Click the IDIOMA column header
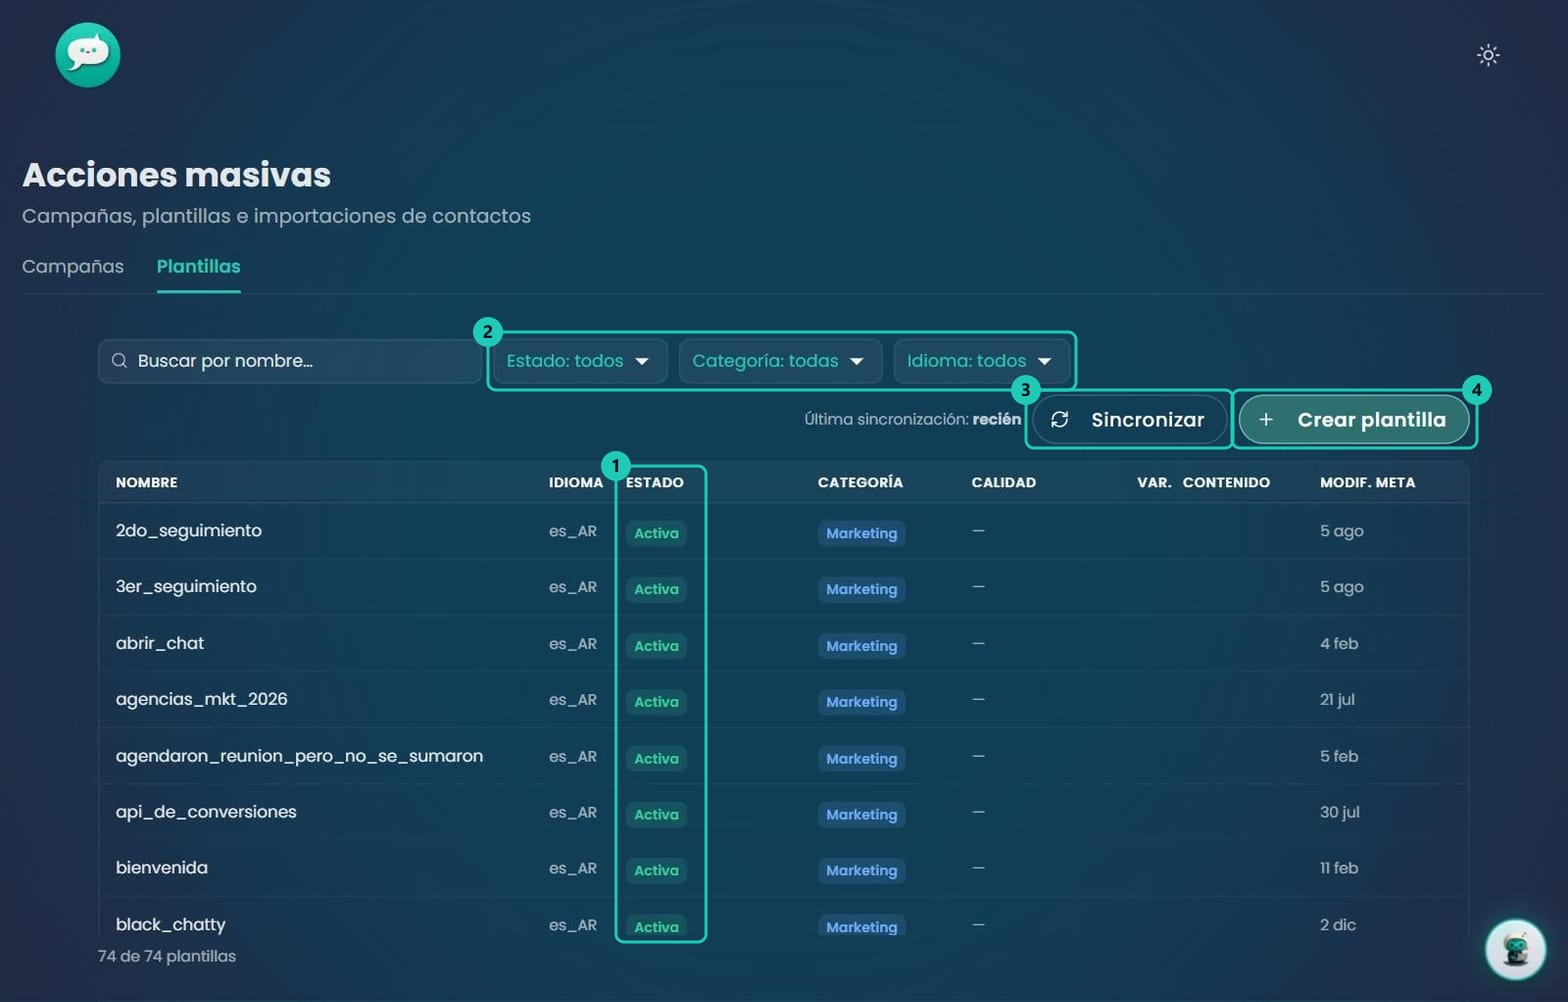The image size is (1568, 1002). [576, 483]
